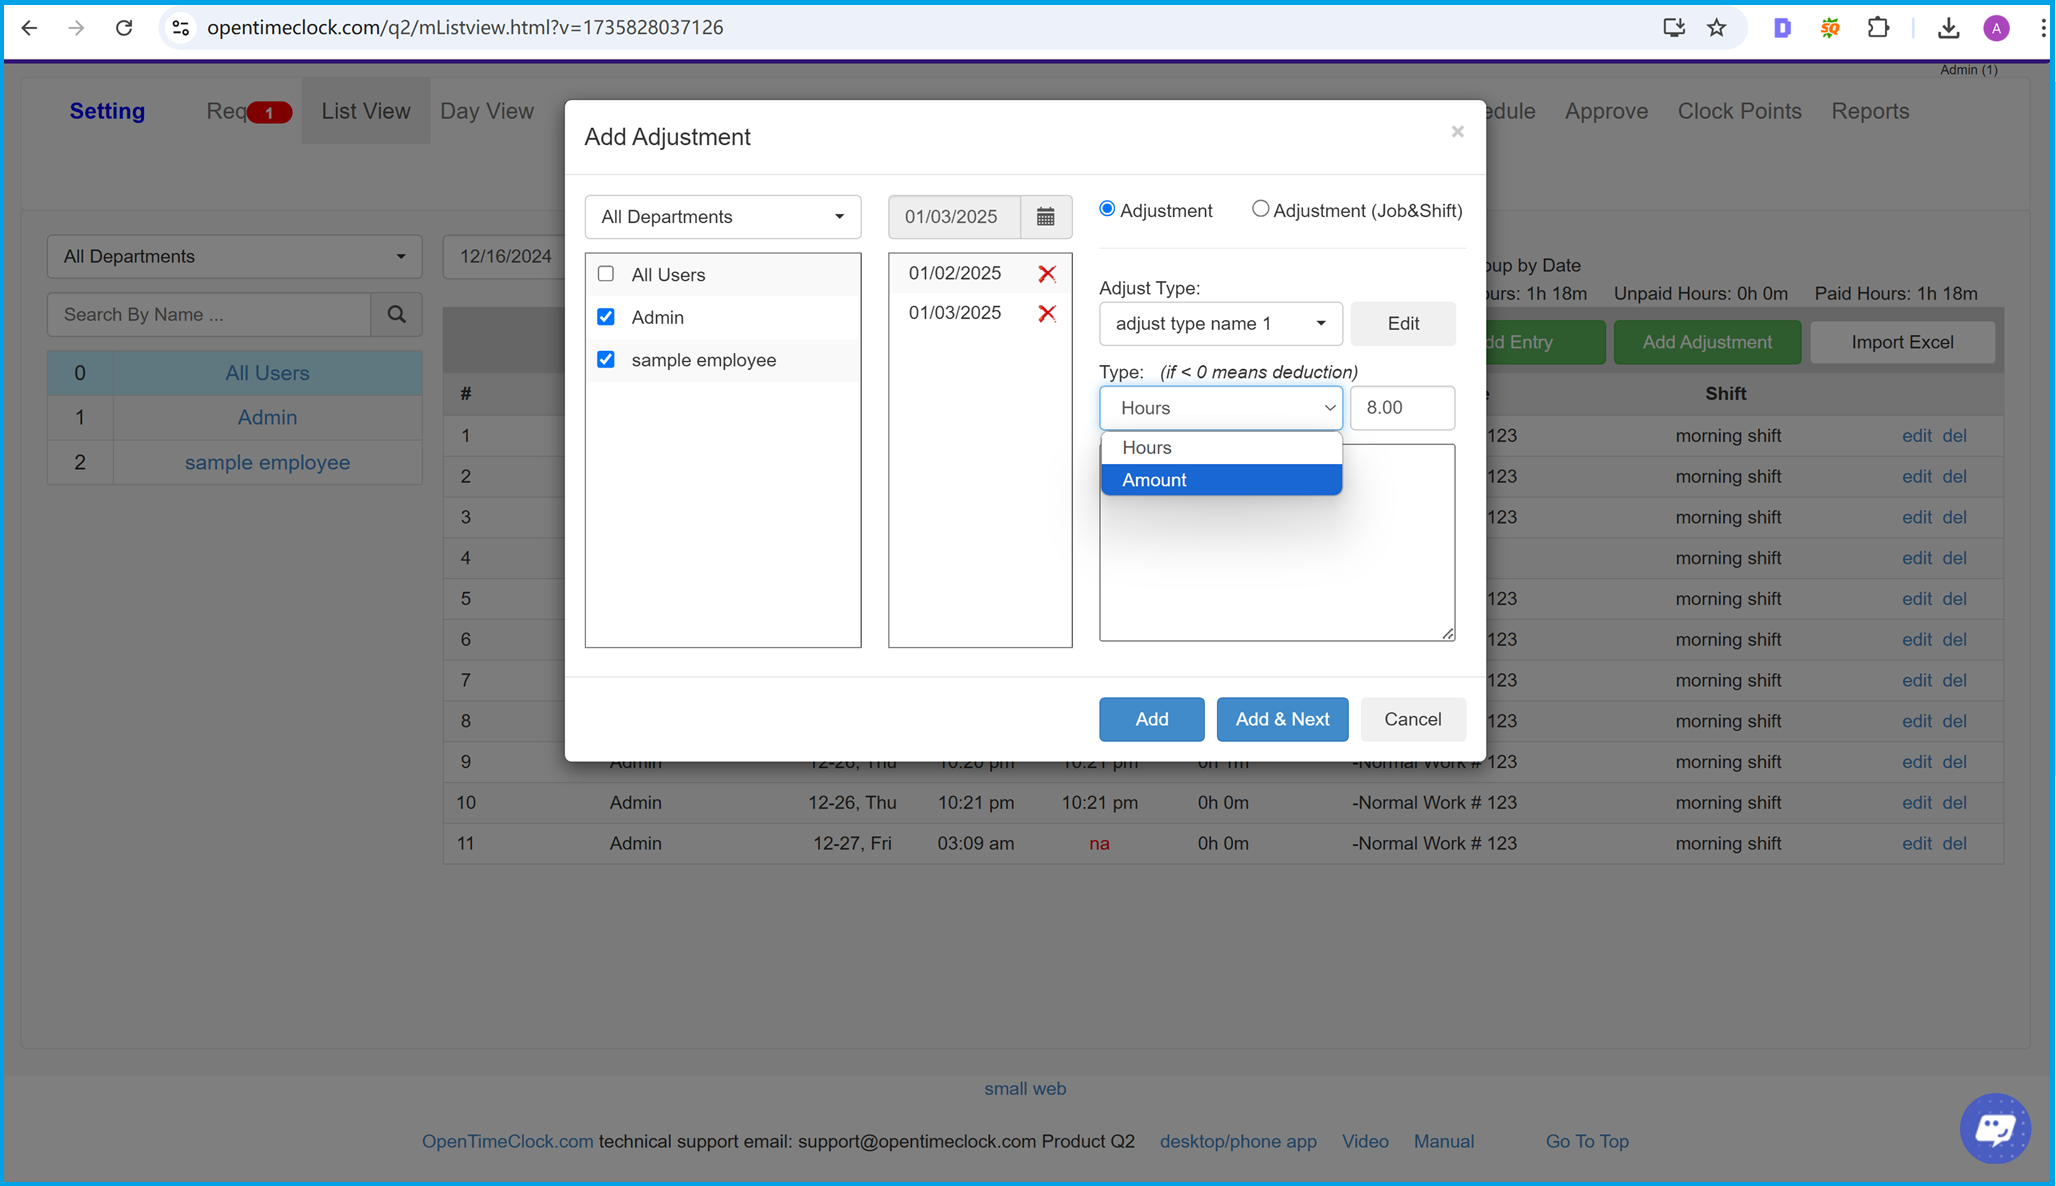Click the Import Excel button
The image size is (2056, 1186).
[1902, 343]
